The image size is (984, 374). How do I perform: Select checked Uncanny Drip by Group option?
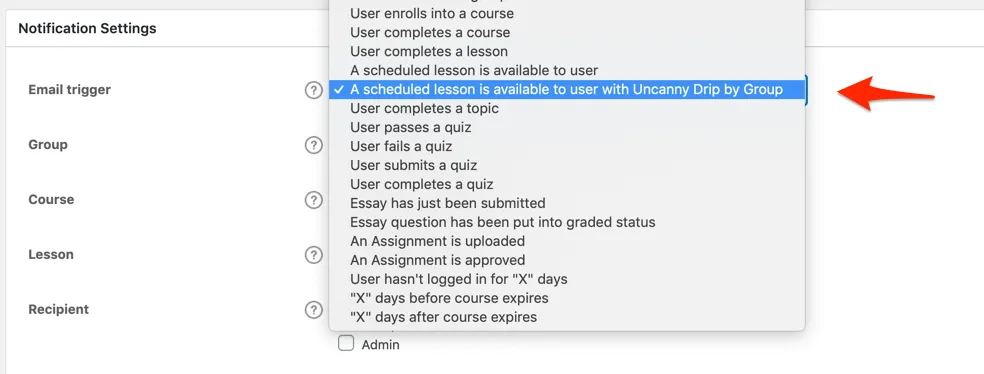click(x=567, y=89)
